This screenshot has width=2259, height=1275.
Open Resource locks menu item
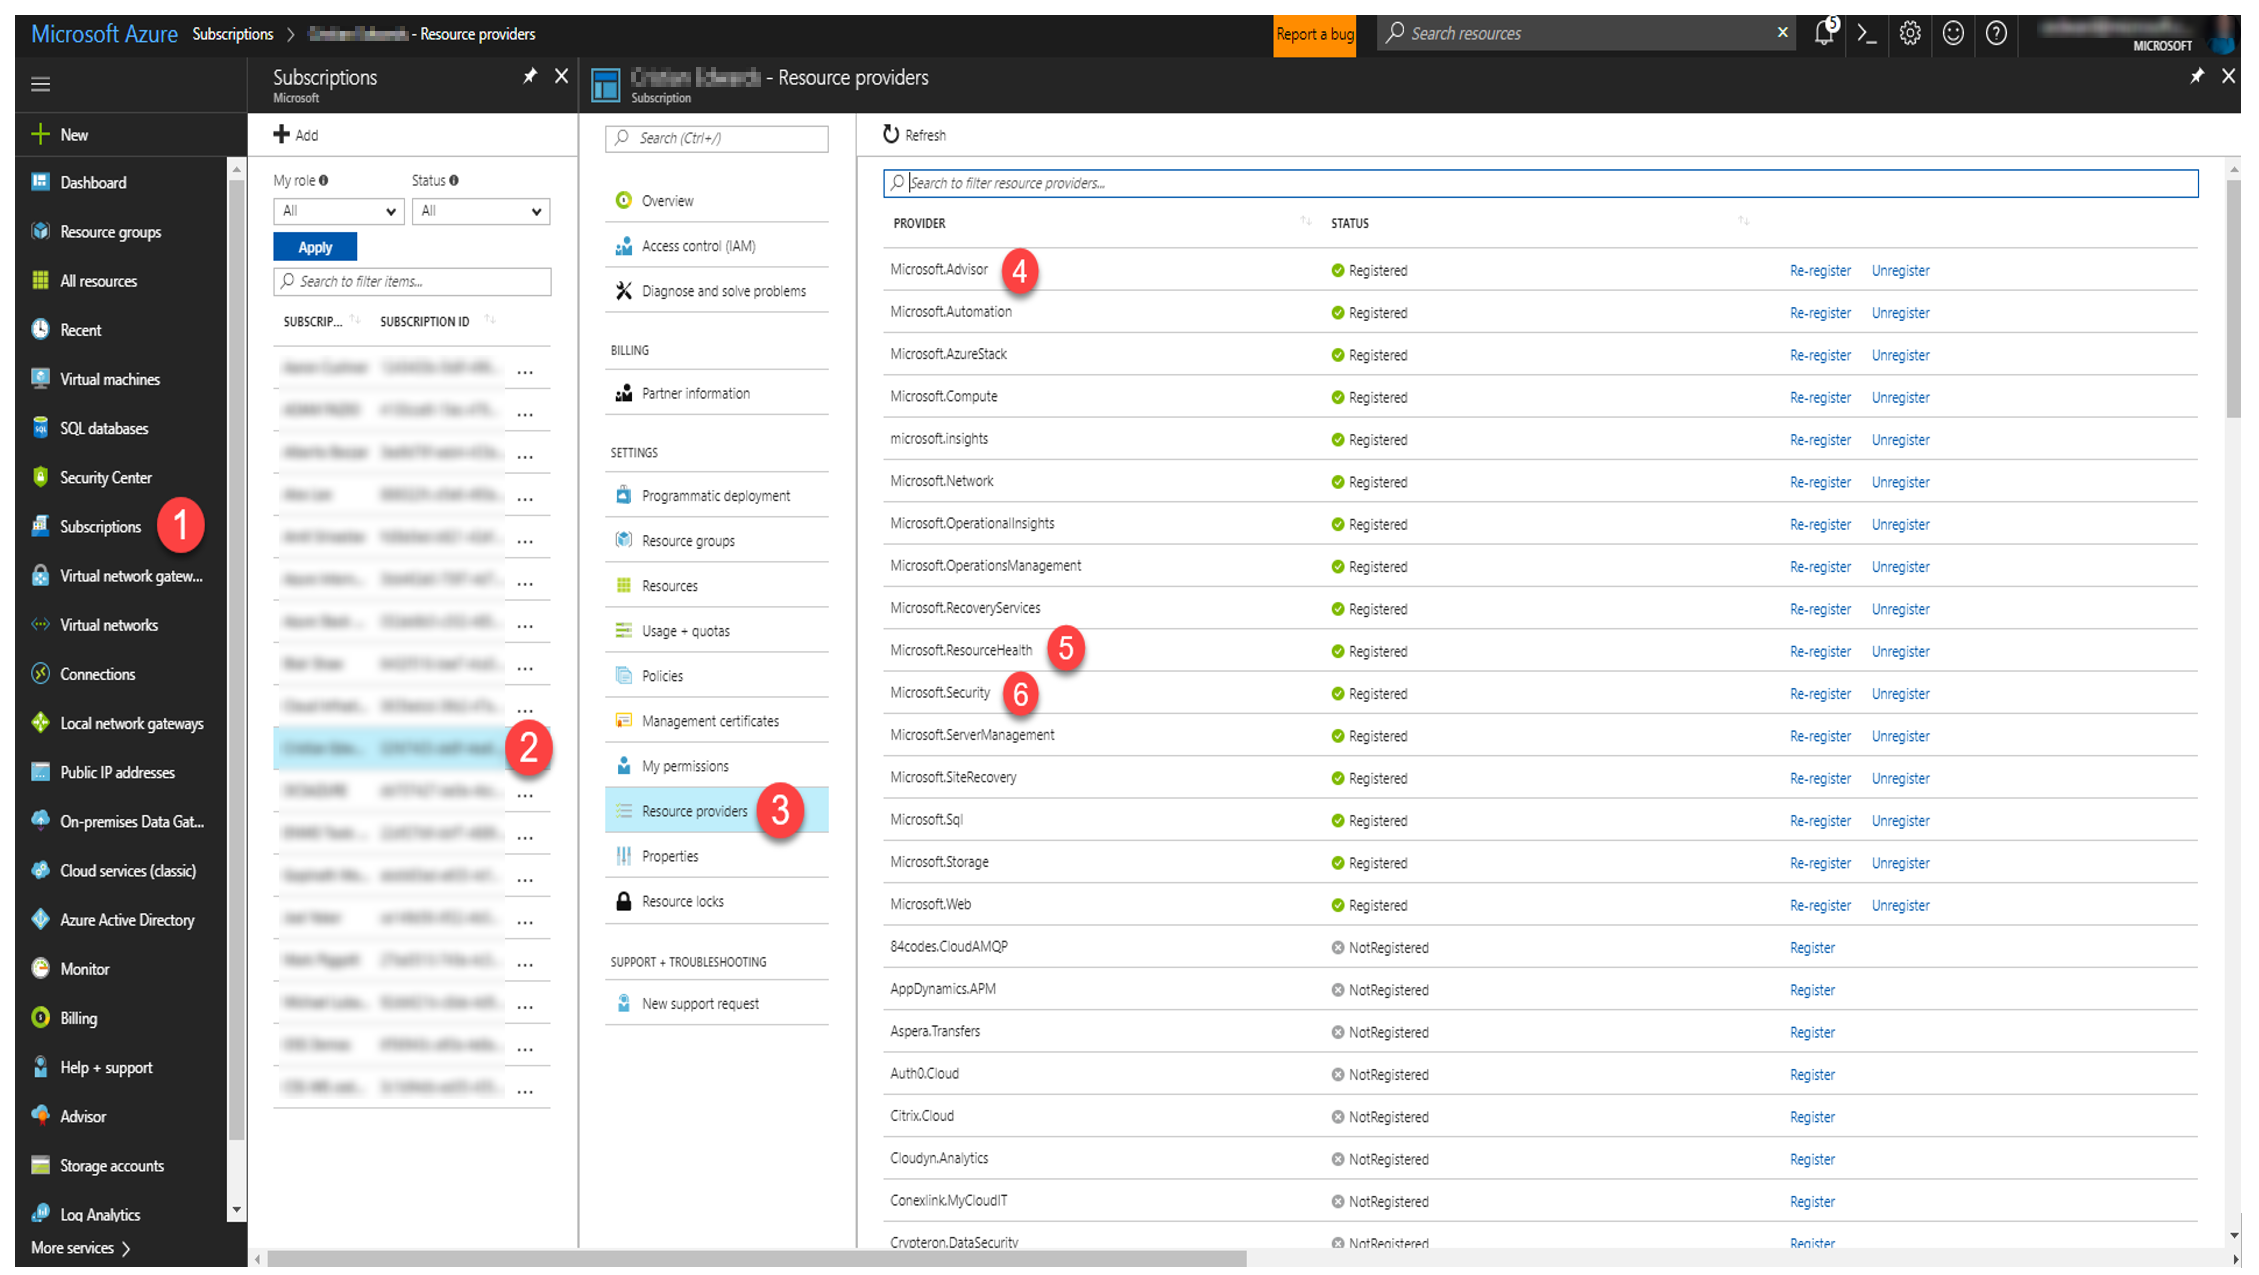[x=717, y=901]
